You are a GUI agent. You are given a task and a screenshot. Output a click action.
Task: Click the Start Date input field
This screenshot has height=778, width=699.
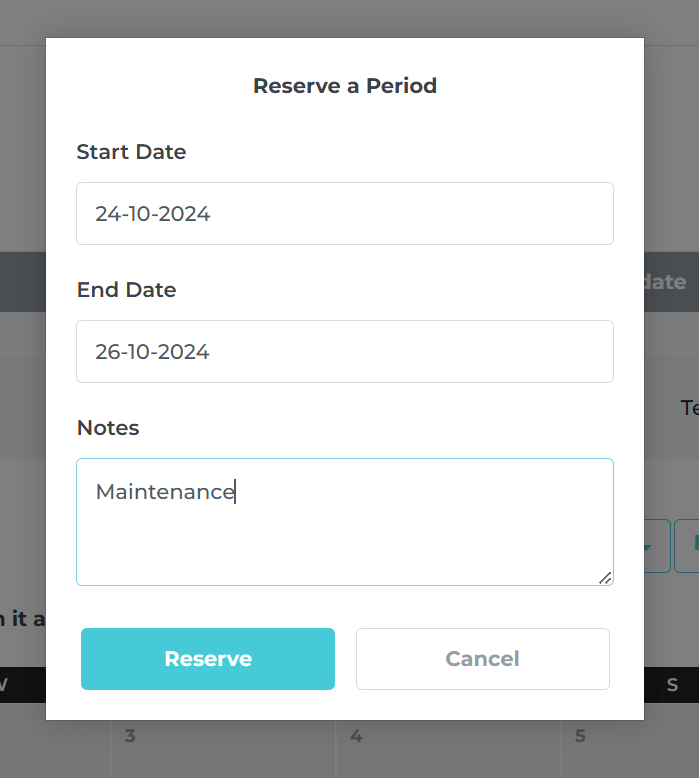(345, 213)
